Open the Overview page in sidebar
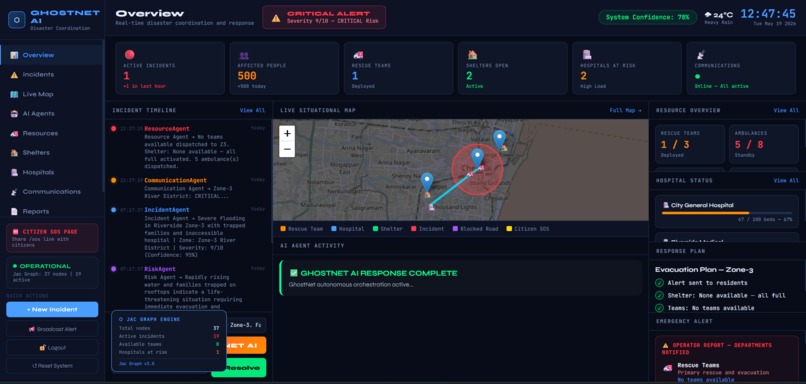Viewport: 806px width, 384px height. [51, 55]
